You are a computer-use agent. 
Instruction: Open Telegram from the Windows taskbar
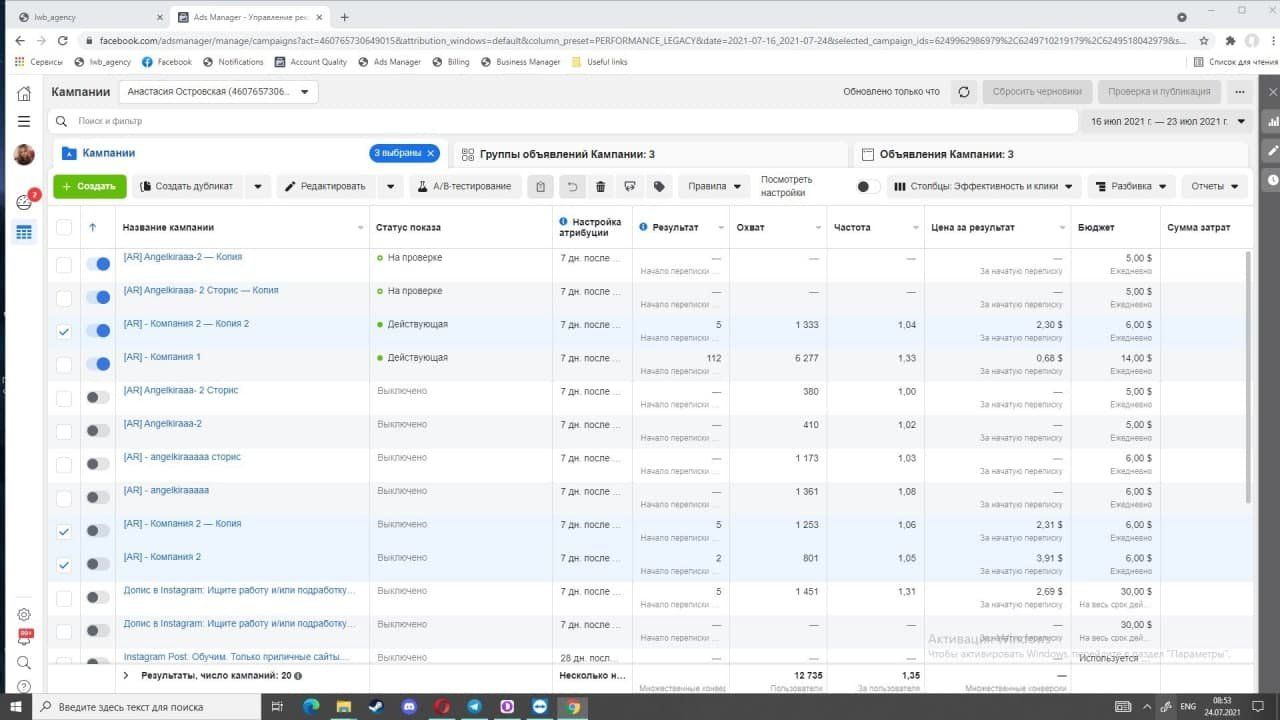coord(473,706)
